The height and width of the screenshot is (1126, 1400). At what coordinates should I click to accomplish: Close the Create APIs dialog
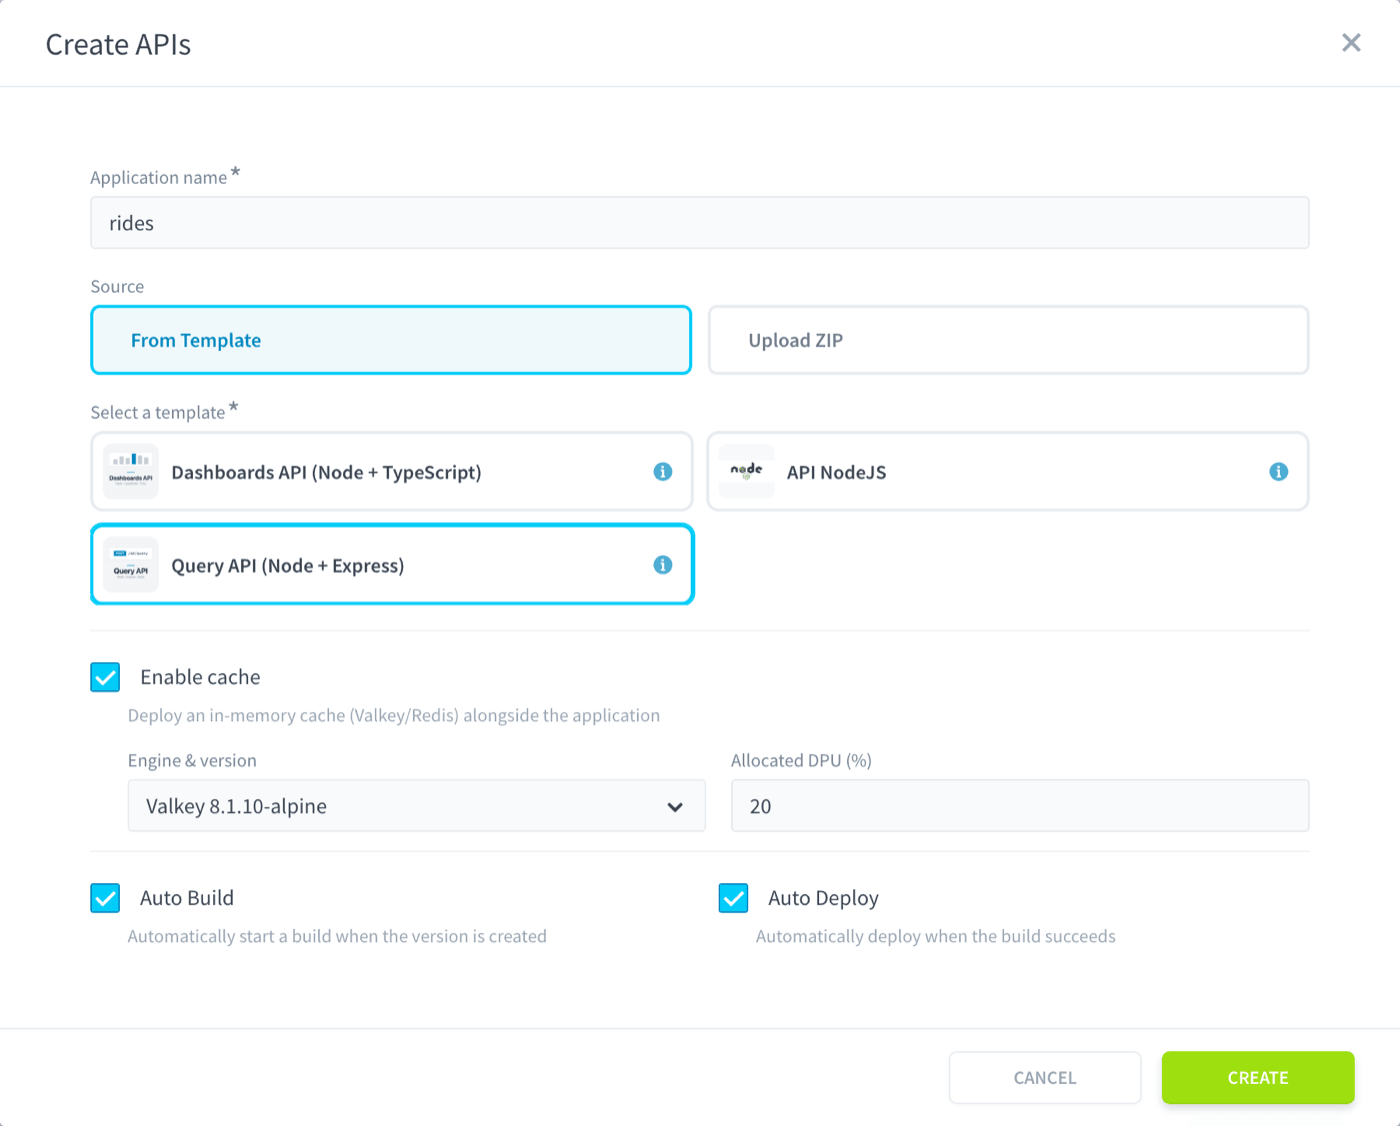coord(1351,43)
